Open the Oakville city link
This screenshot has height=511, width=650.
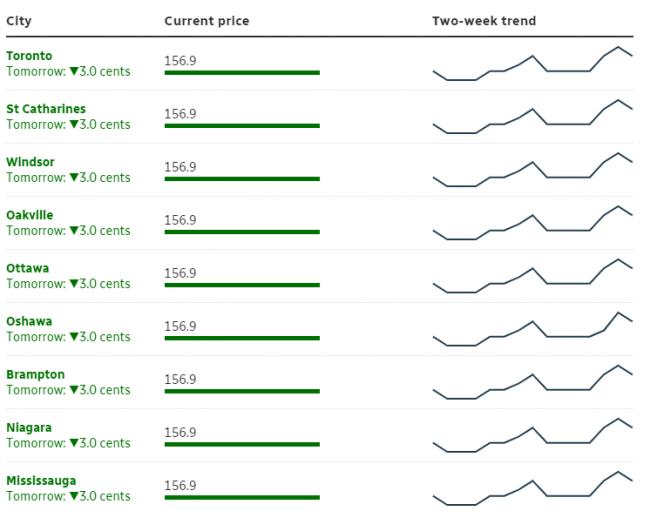click(x=29, y=215)
